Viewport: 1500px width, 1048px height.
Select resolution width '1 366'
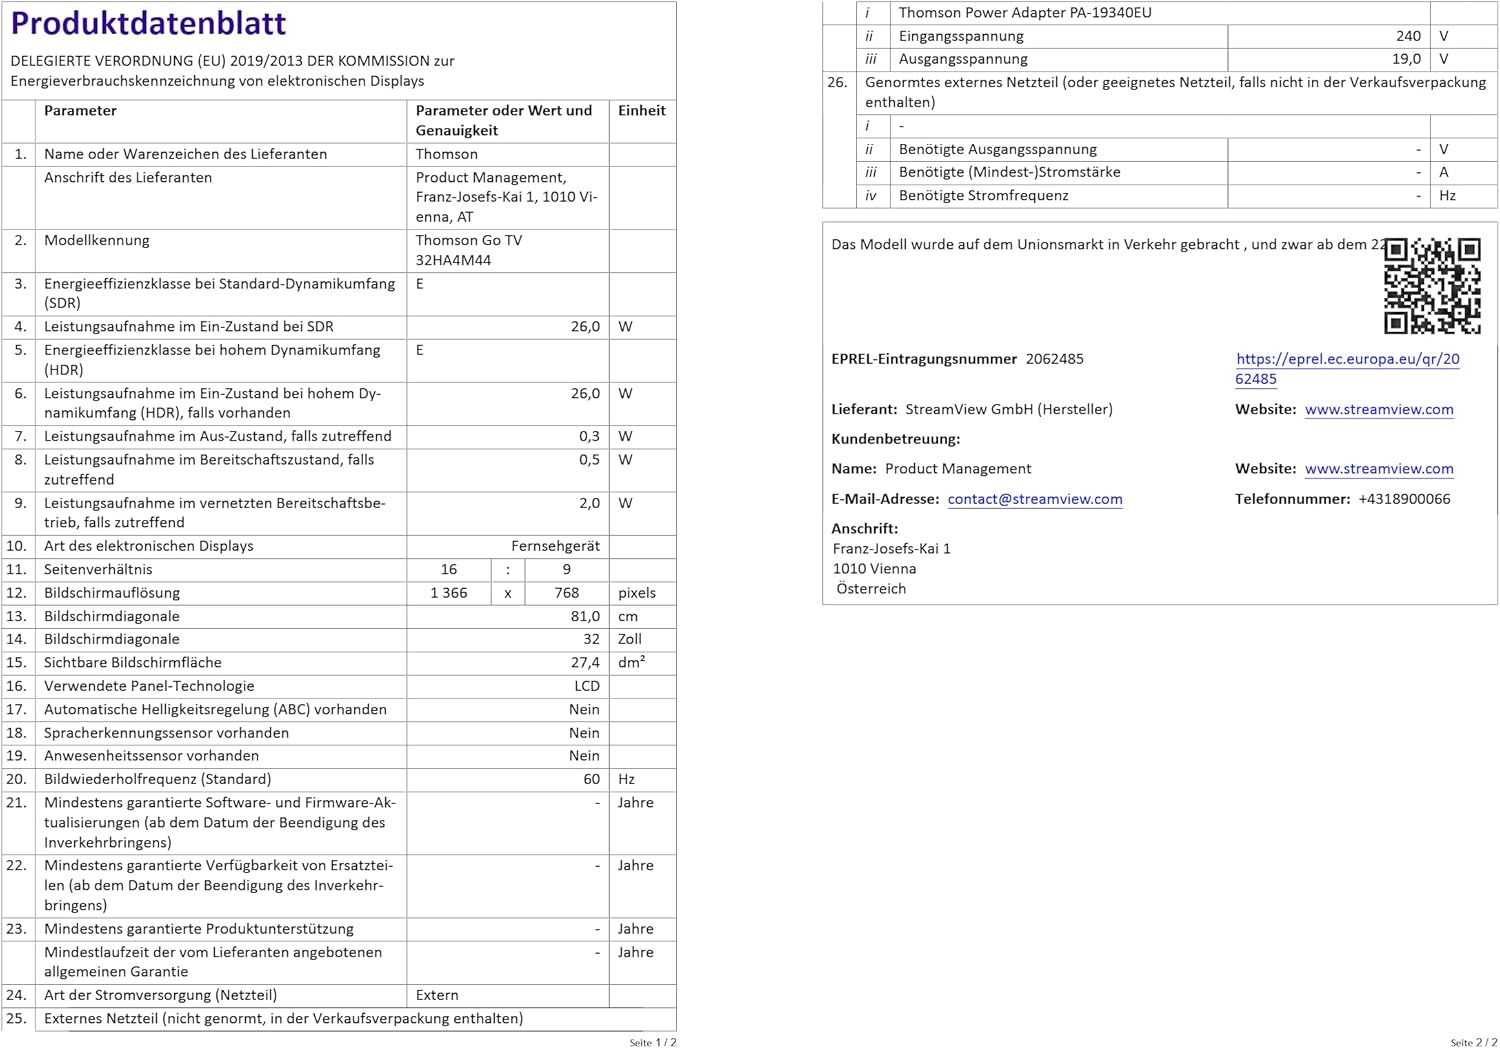point(449,593)
